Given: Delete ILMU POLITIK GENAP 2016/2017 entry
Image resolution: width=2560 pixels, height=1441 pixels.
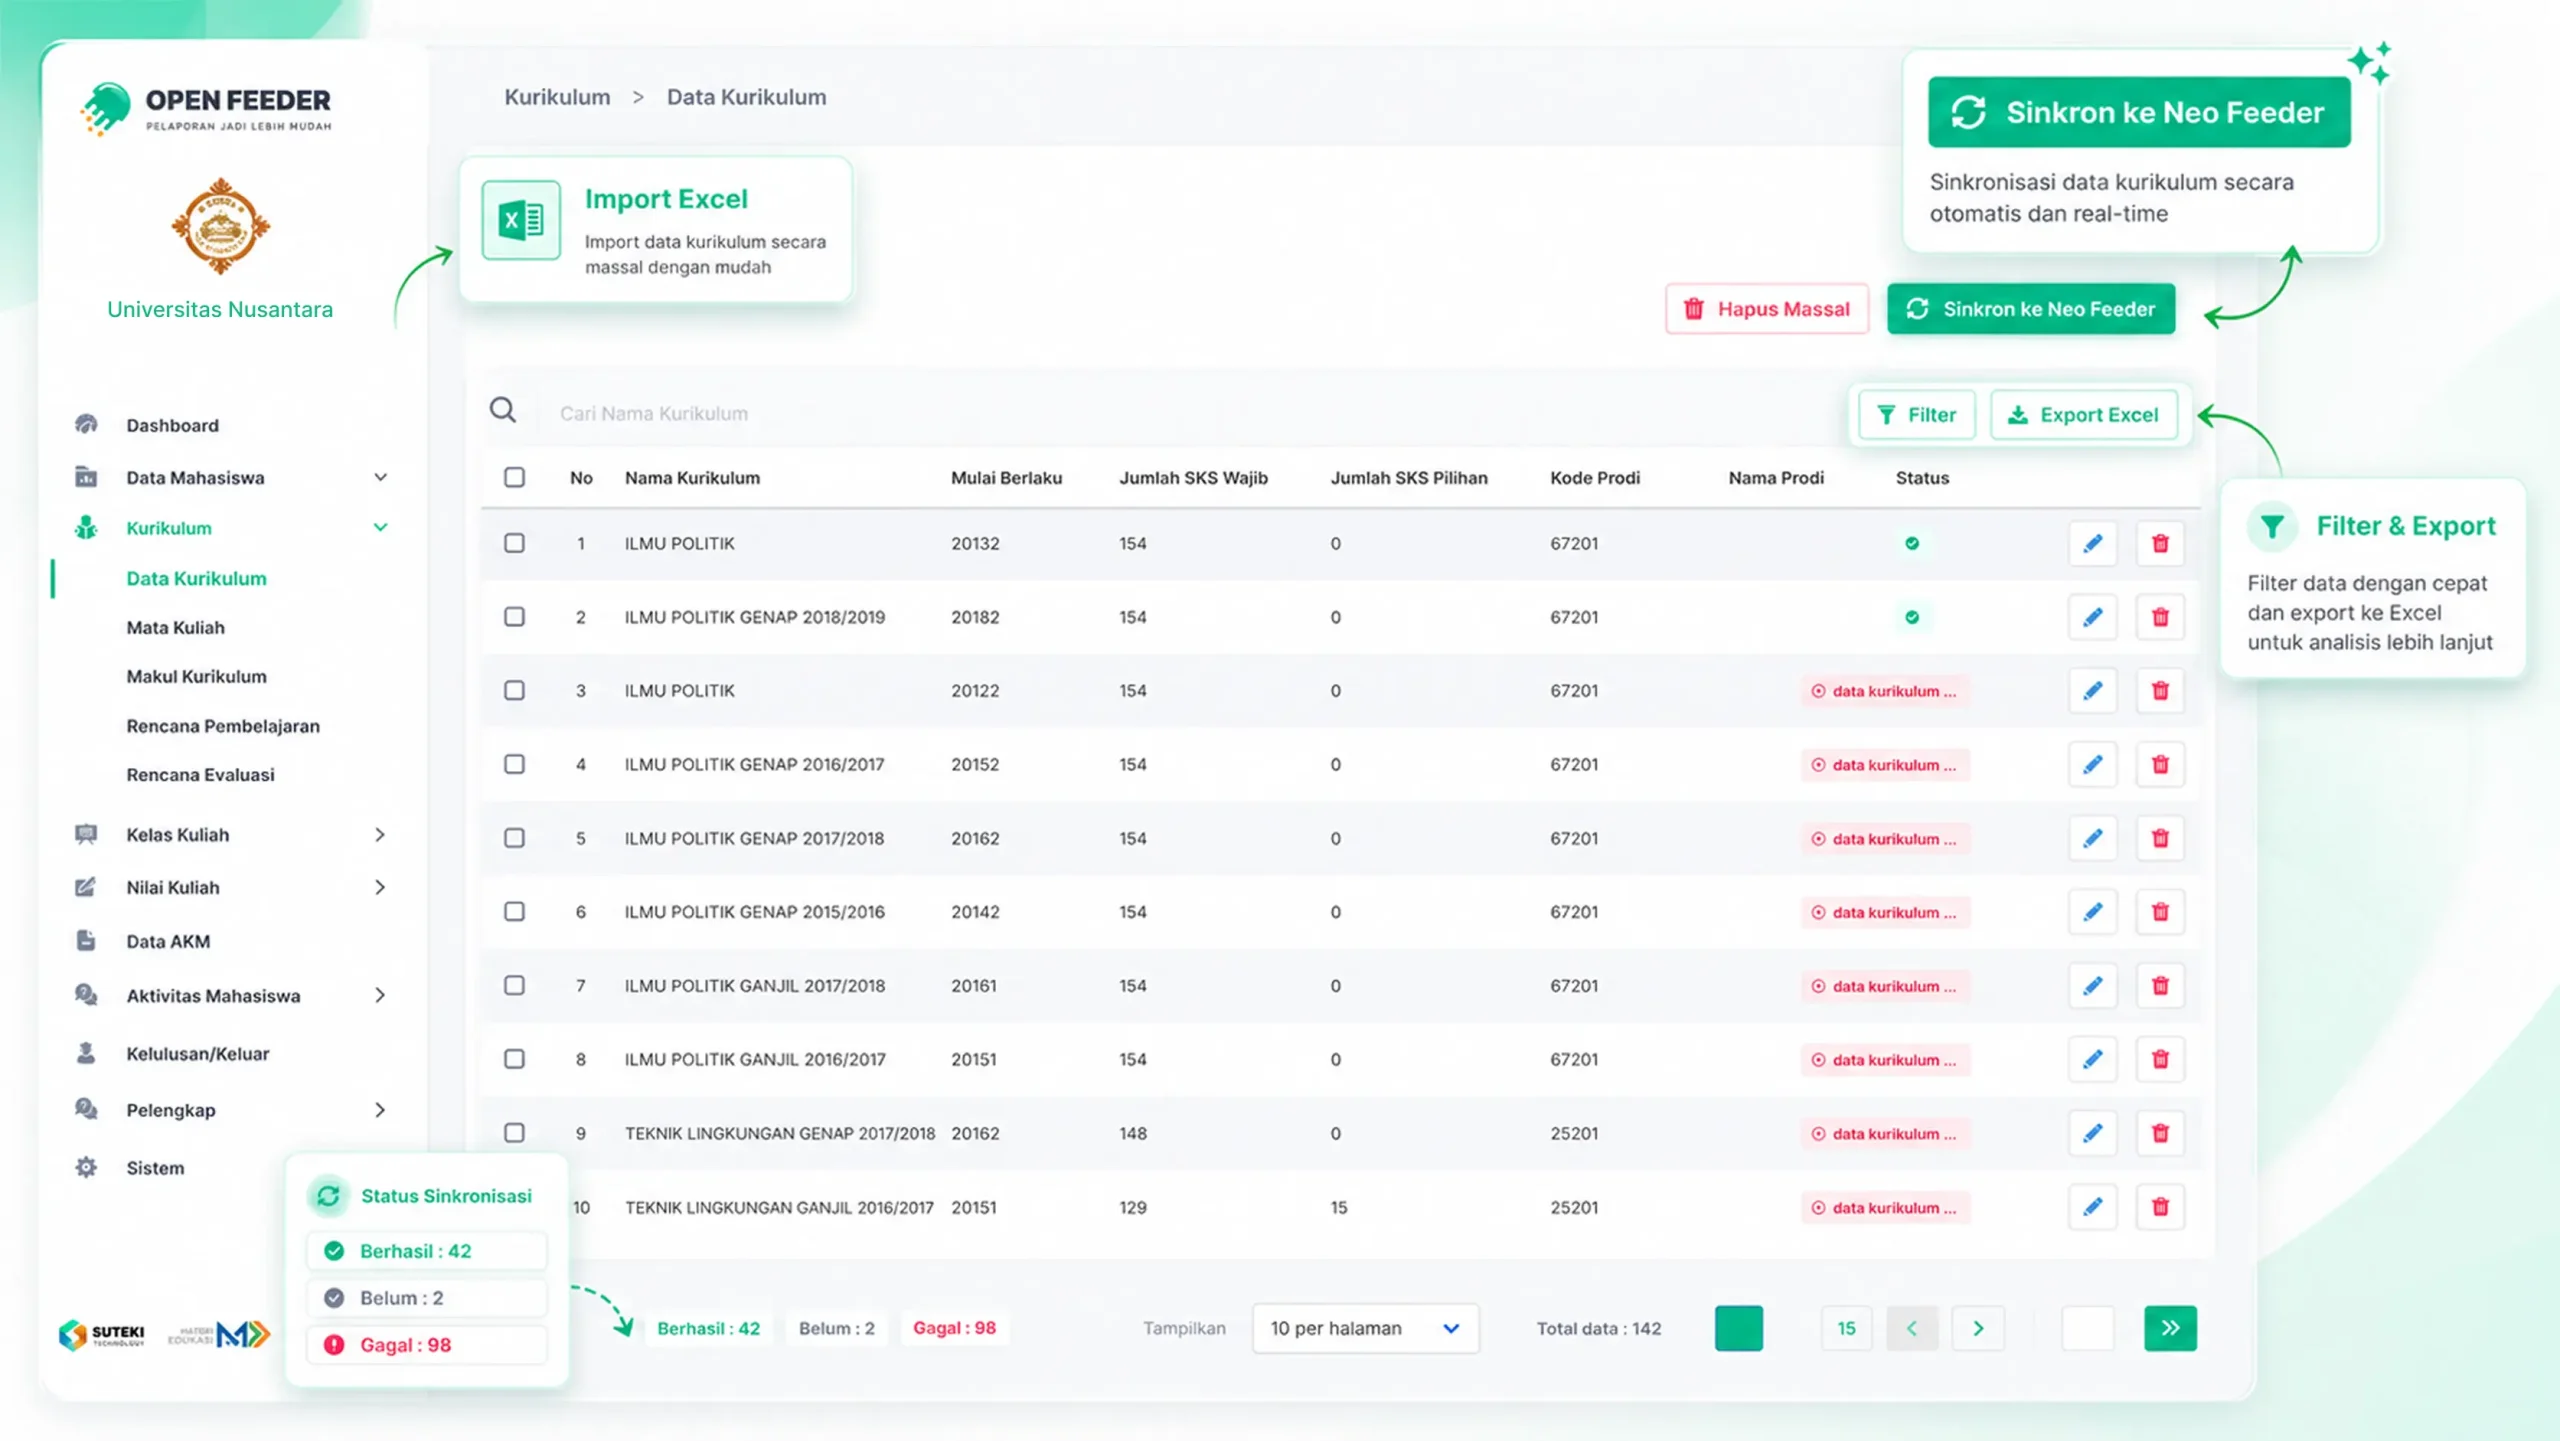Looking at the screenshot, I should coord(2160,765).
